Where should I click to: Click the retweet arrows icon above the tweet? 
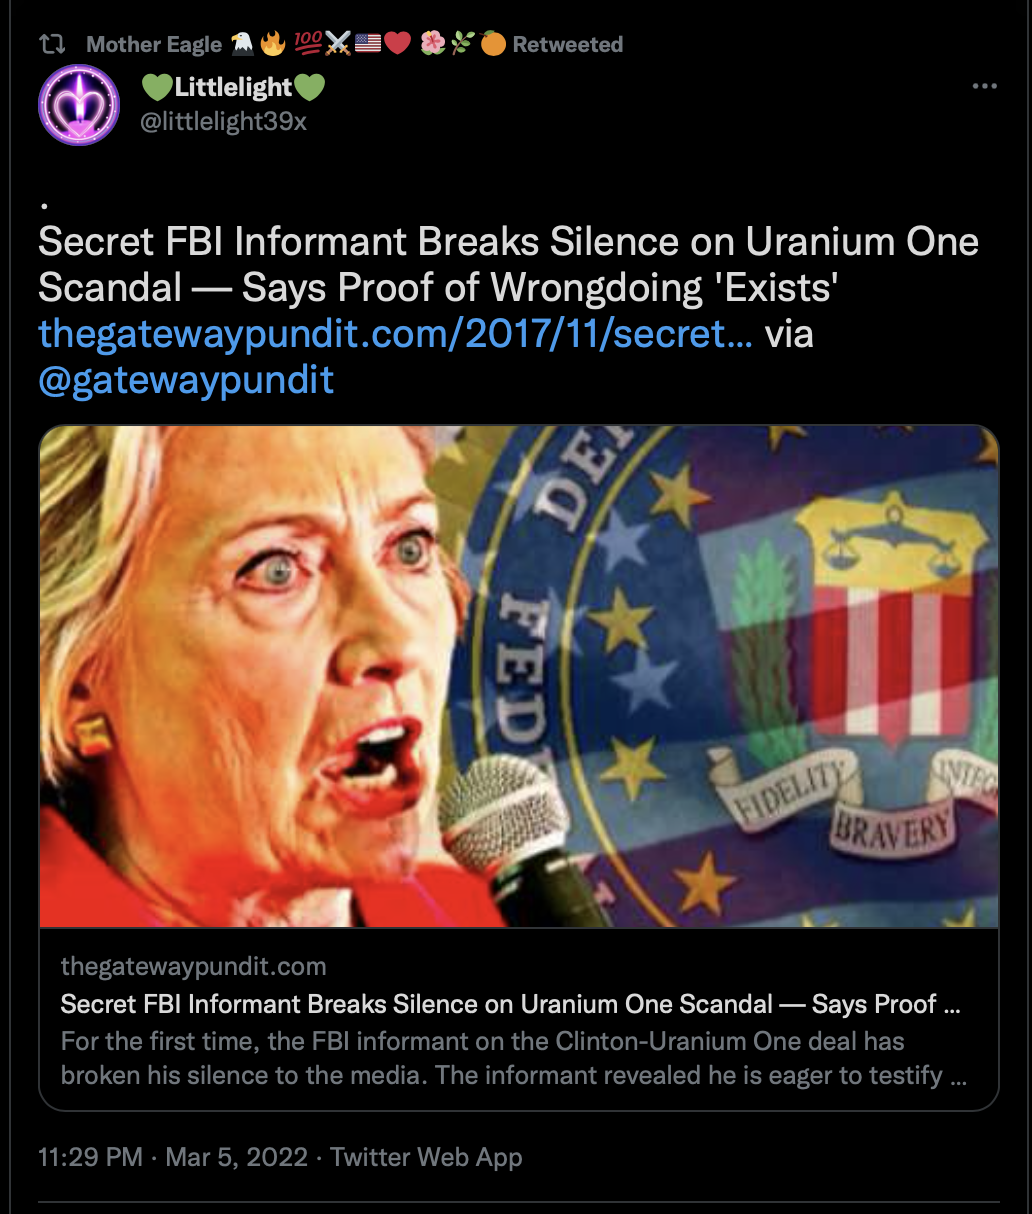click(x=51, y=44)
